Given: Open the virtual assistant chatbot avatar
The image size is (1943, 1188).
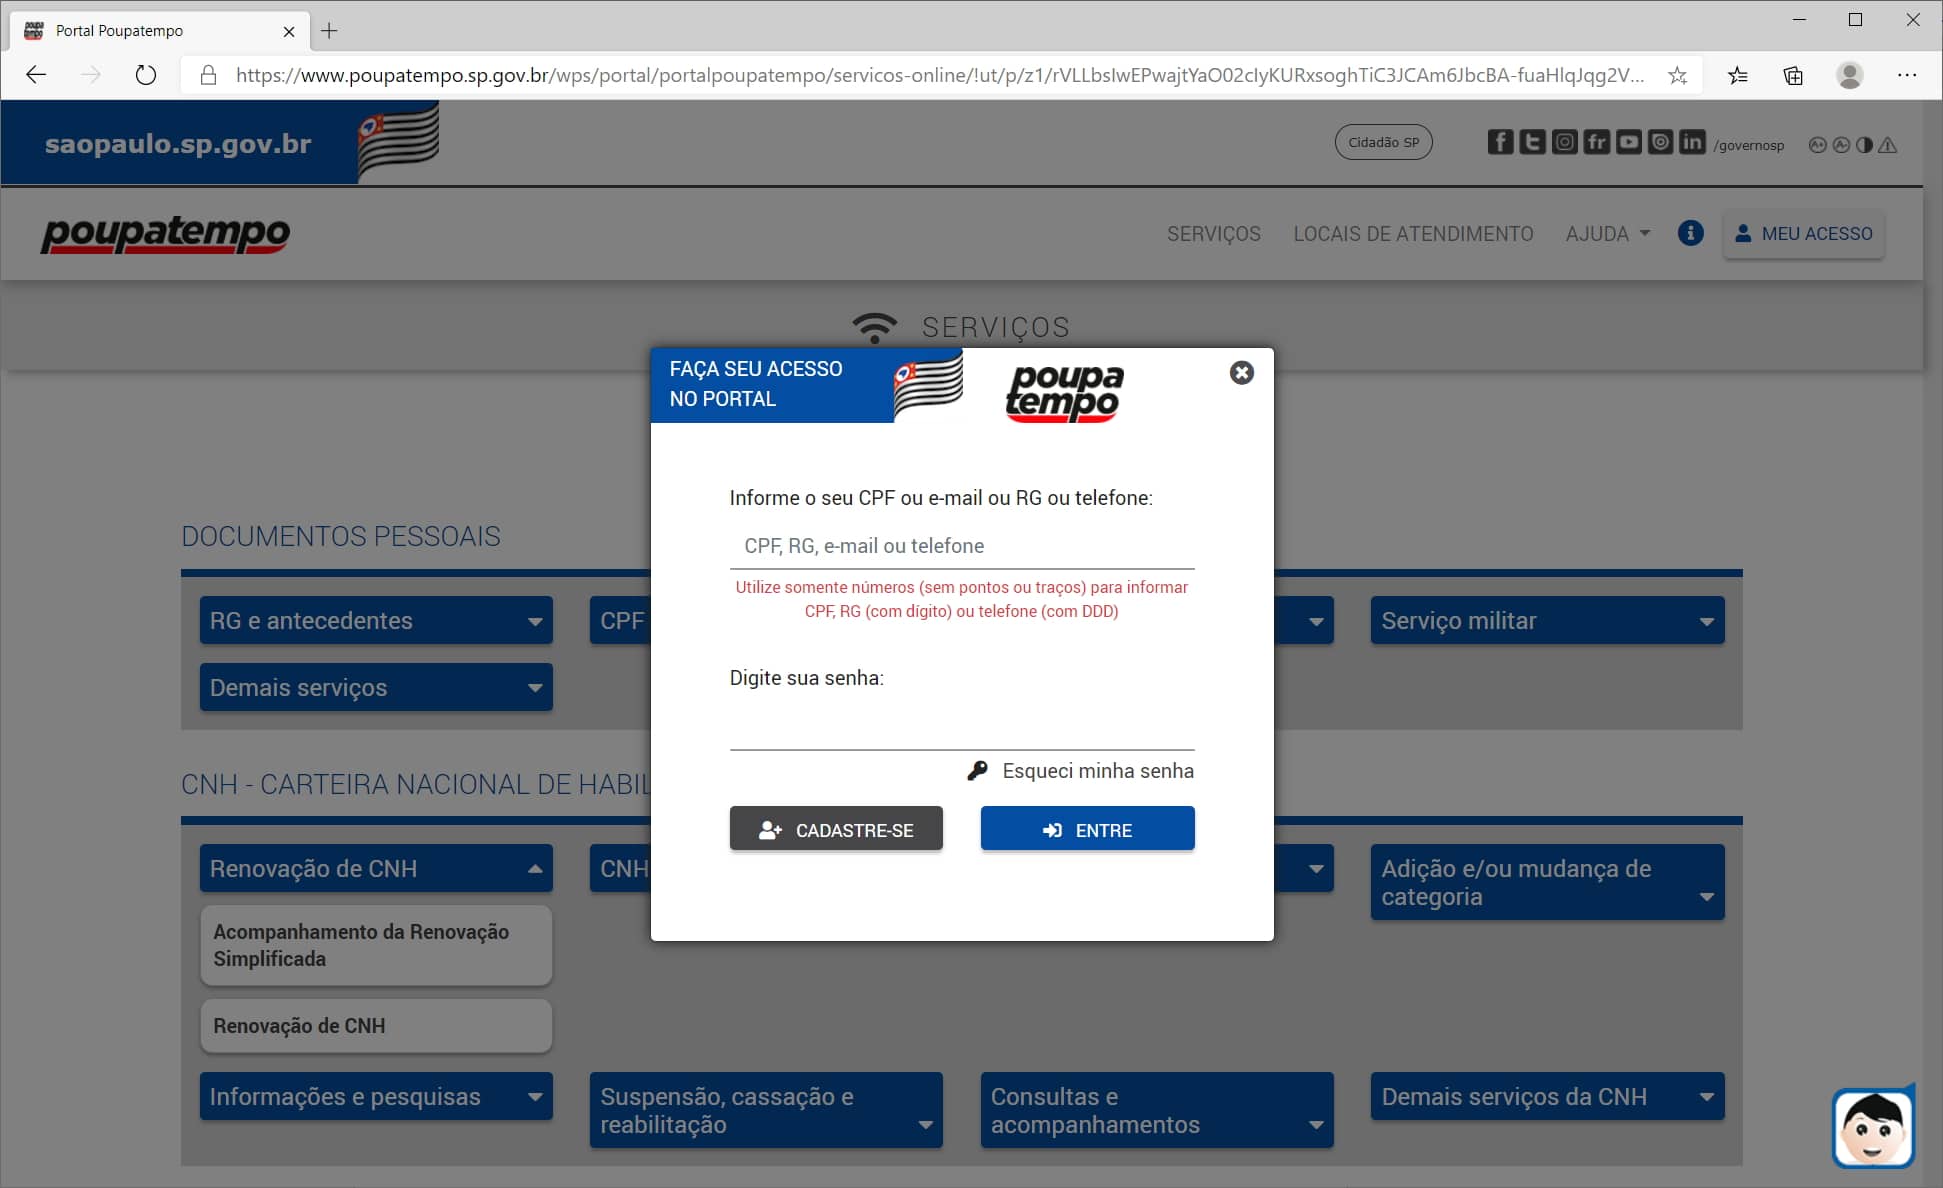Looking at the screenshot, I should click(1873, 1127).
